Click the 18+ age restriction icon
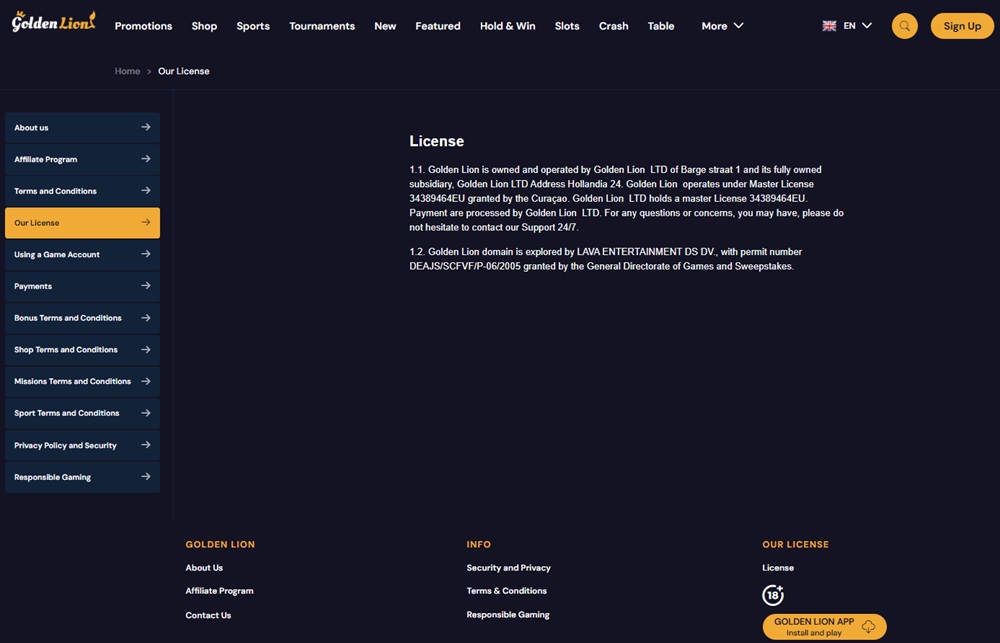 pyautogui.click(x=773, y=595)
